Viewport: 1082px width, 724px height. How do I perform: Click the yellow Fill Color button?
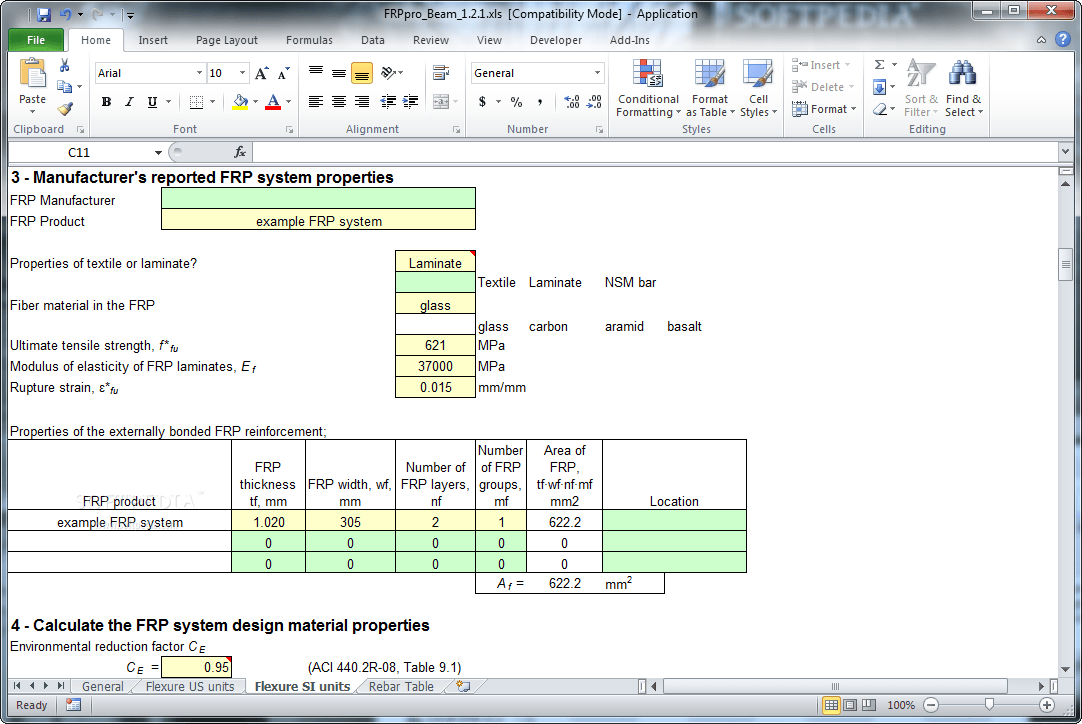point(240,102)
